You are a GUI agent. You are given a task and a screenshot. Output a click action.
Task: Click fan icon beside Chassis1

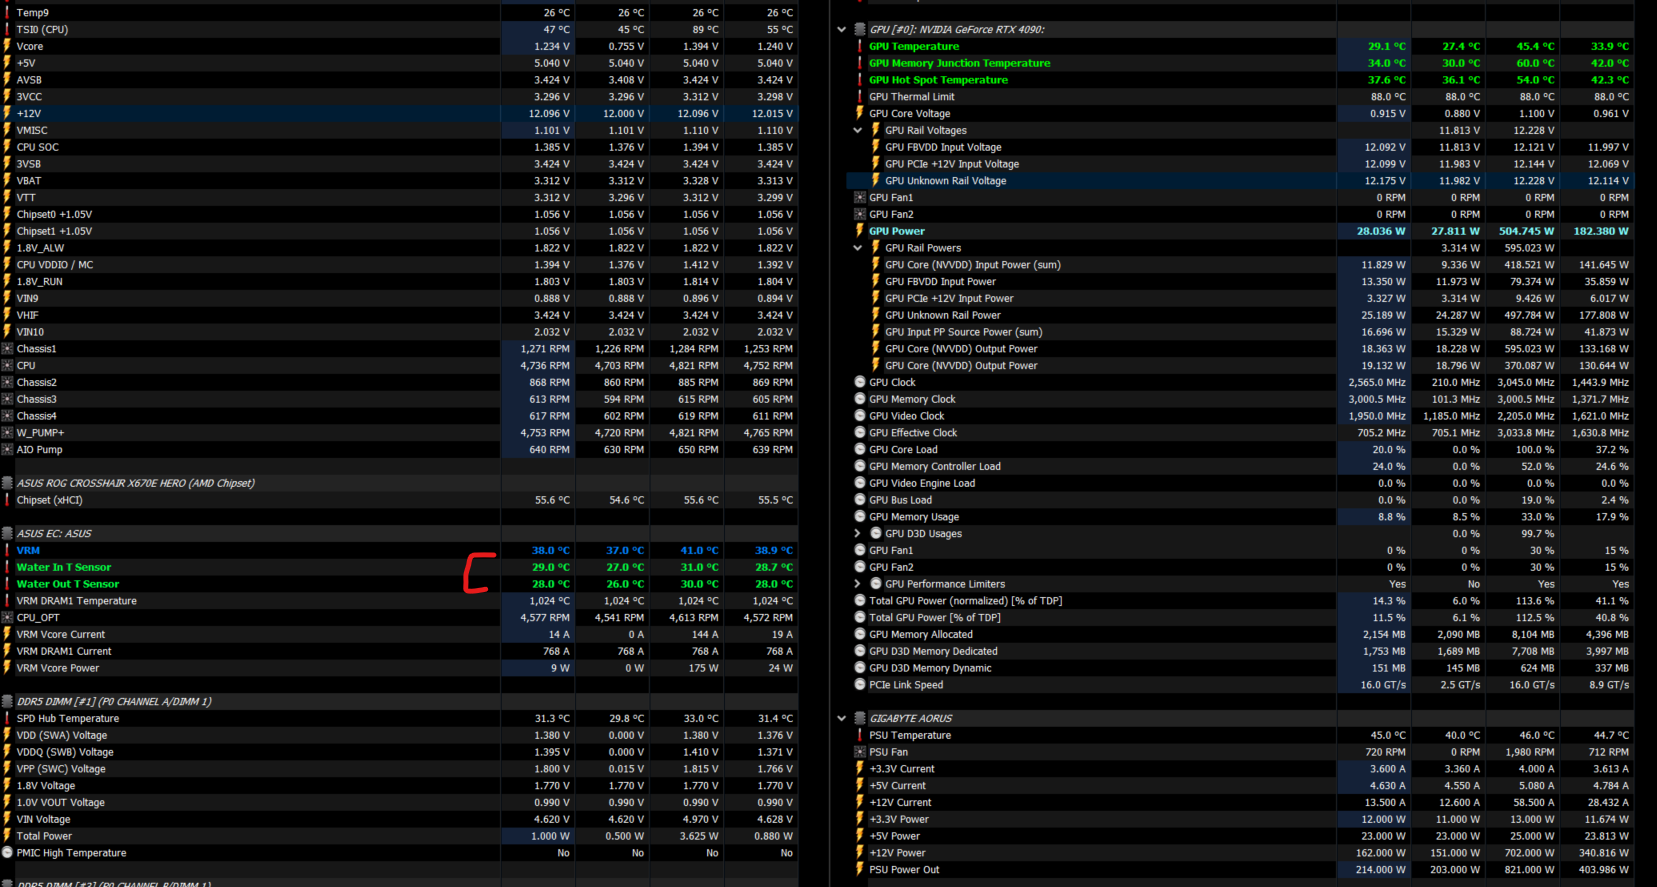[7, 349]
